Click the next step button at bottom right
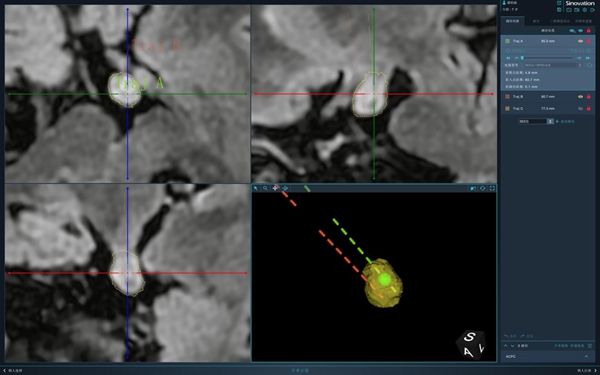The image size is (600, 375). click(587, 370)
